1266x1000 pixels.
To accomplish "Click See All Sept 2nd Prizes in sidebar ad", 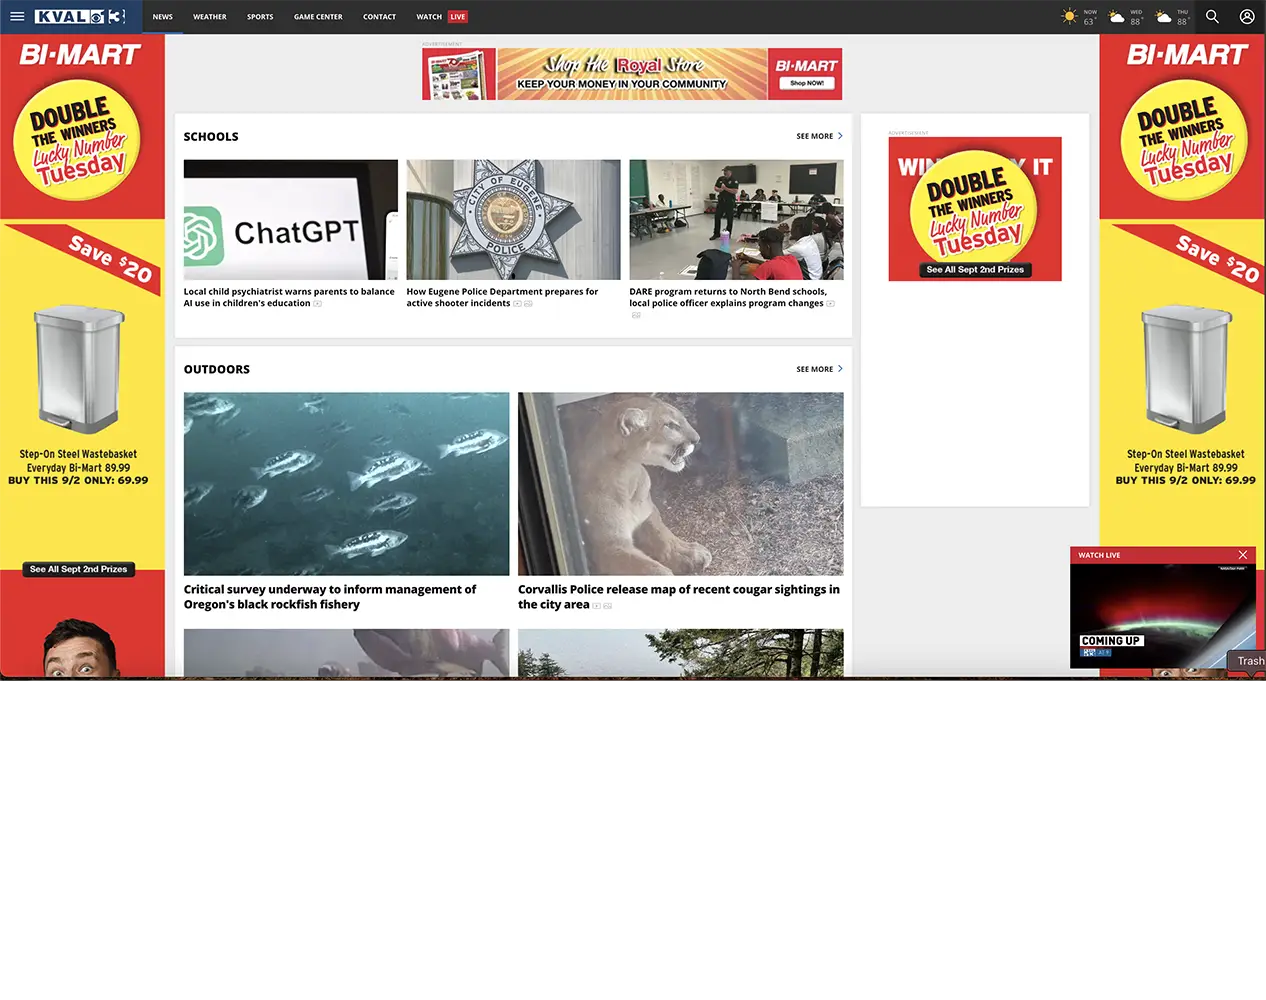I will coord(975,270).
